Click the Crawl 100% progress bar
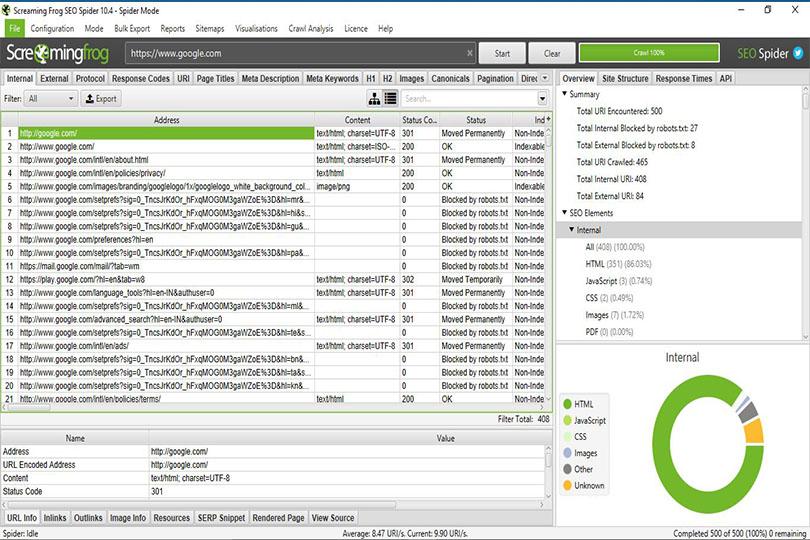The width and height of the screenshot is (810, 540). (649, 53)
